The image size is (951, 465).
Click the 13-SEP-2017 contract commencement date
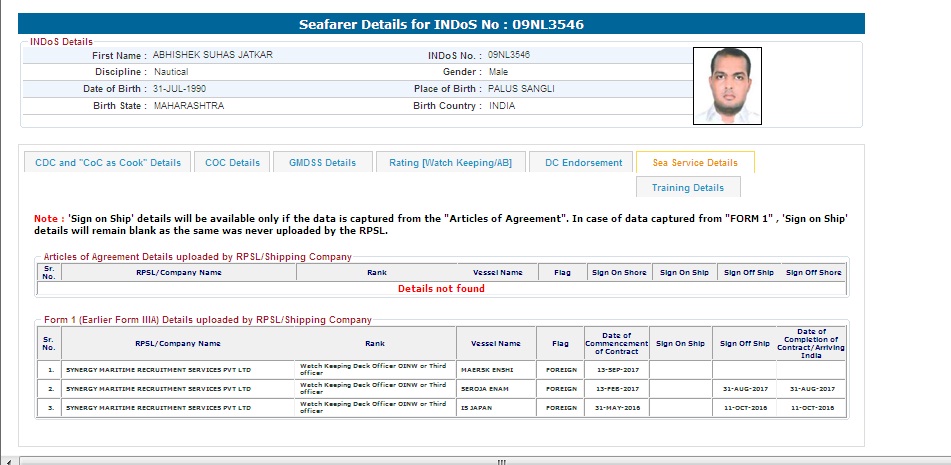coord(616,369)
